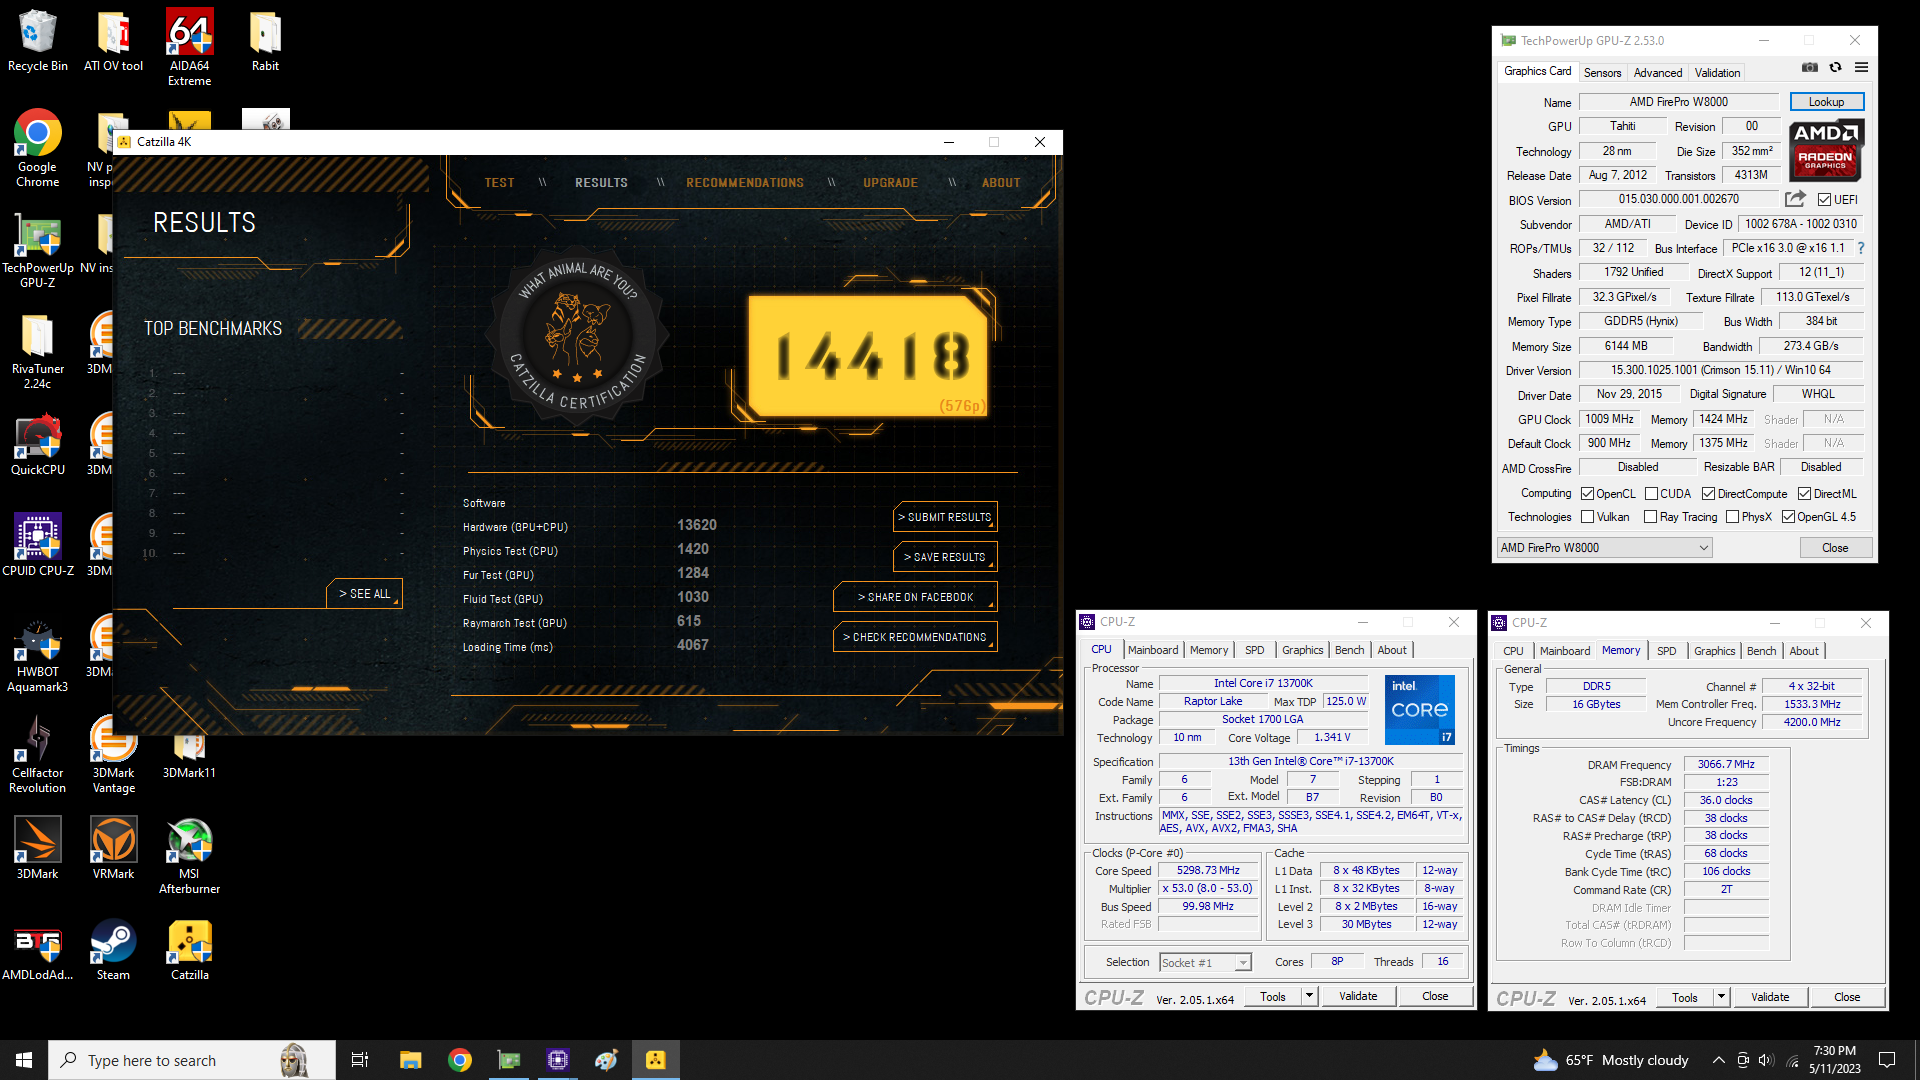Toggle the OpenCL checkbox
1920x1080 pixels.
(1587, 493)
